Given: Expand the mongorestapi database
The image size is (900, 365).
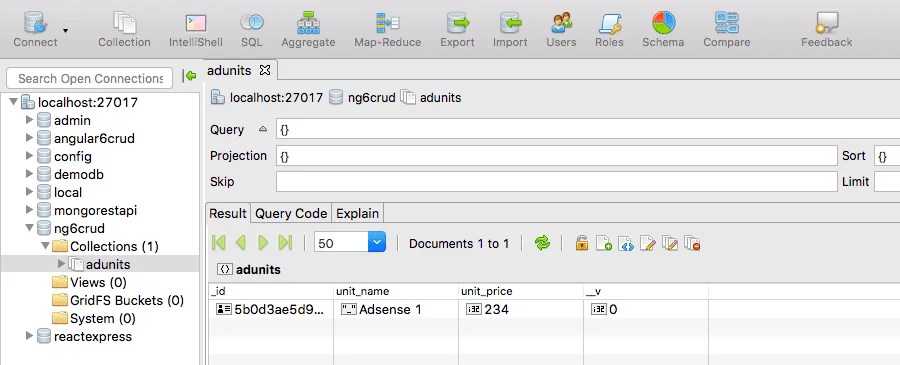Looking at the screenshot, I should click(x=29, y=210).
